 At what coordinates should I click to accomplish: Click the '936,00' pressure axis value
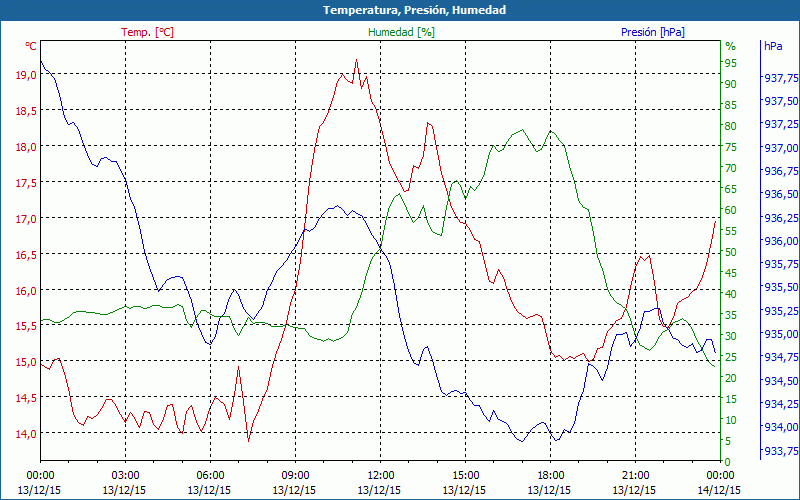tap(781, 241)
